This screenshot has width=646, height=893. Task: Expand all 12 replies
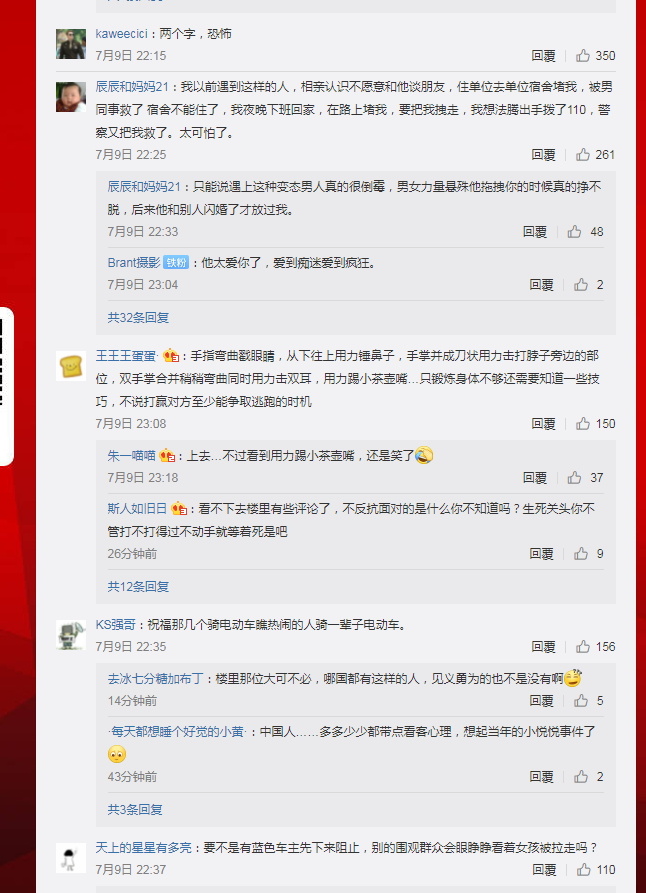tap(138, 586)
